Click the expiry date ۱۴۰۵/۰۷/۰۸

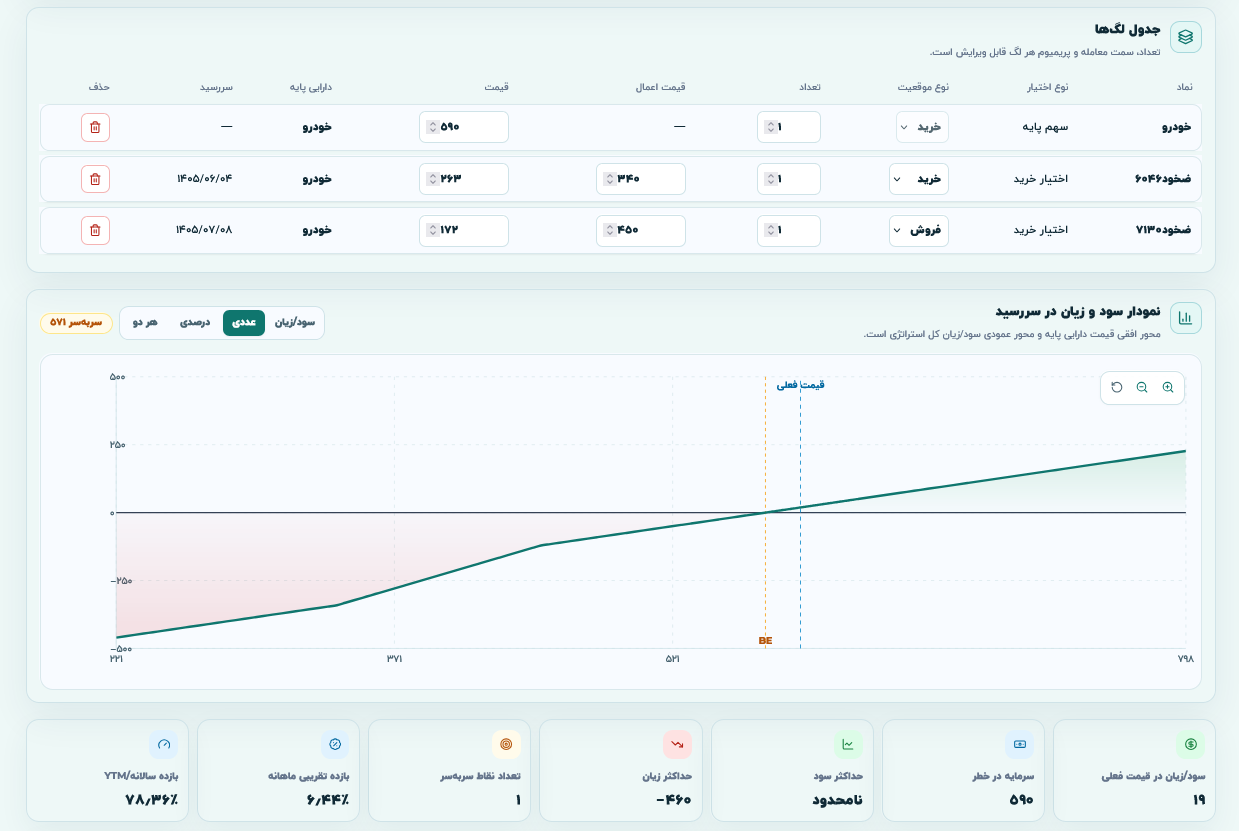(205, 230)
